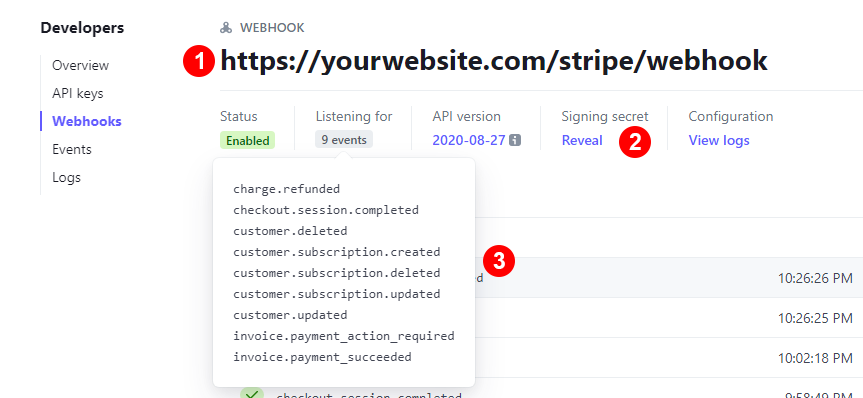Screen dimensions: 863x398
Task: Click the webhook icon beside WEBHOOK label
Action: 226,28
